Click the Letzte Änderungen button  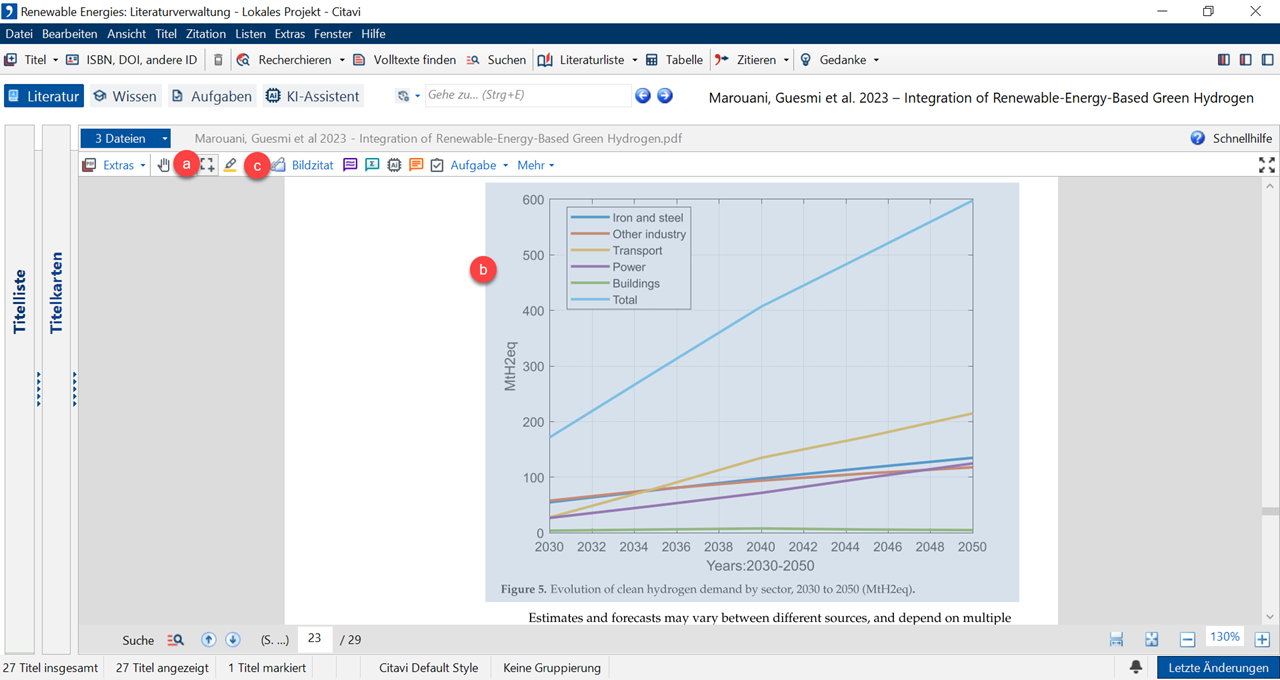point(1218,668)
